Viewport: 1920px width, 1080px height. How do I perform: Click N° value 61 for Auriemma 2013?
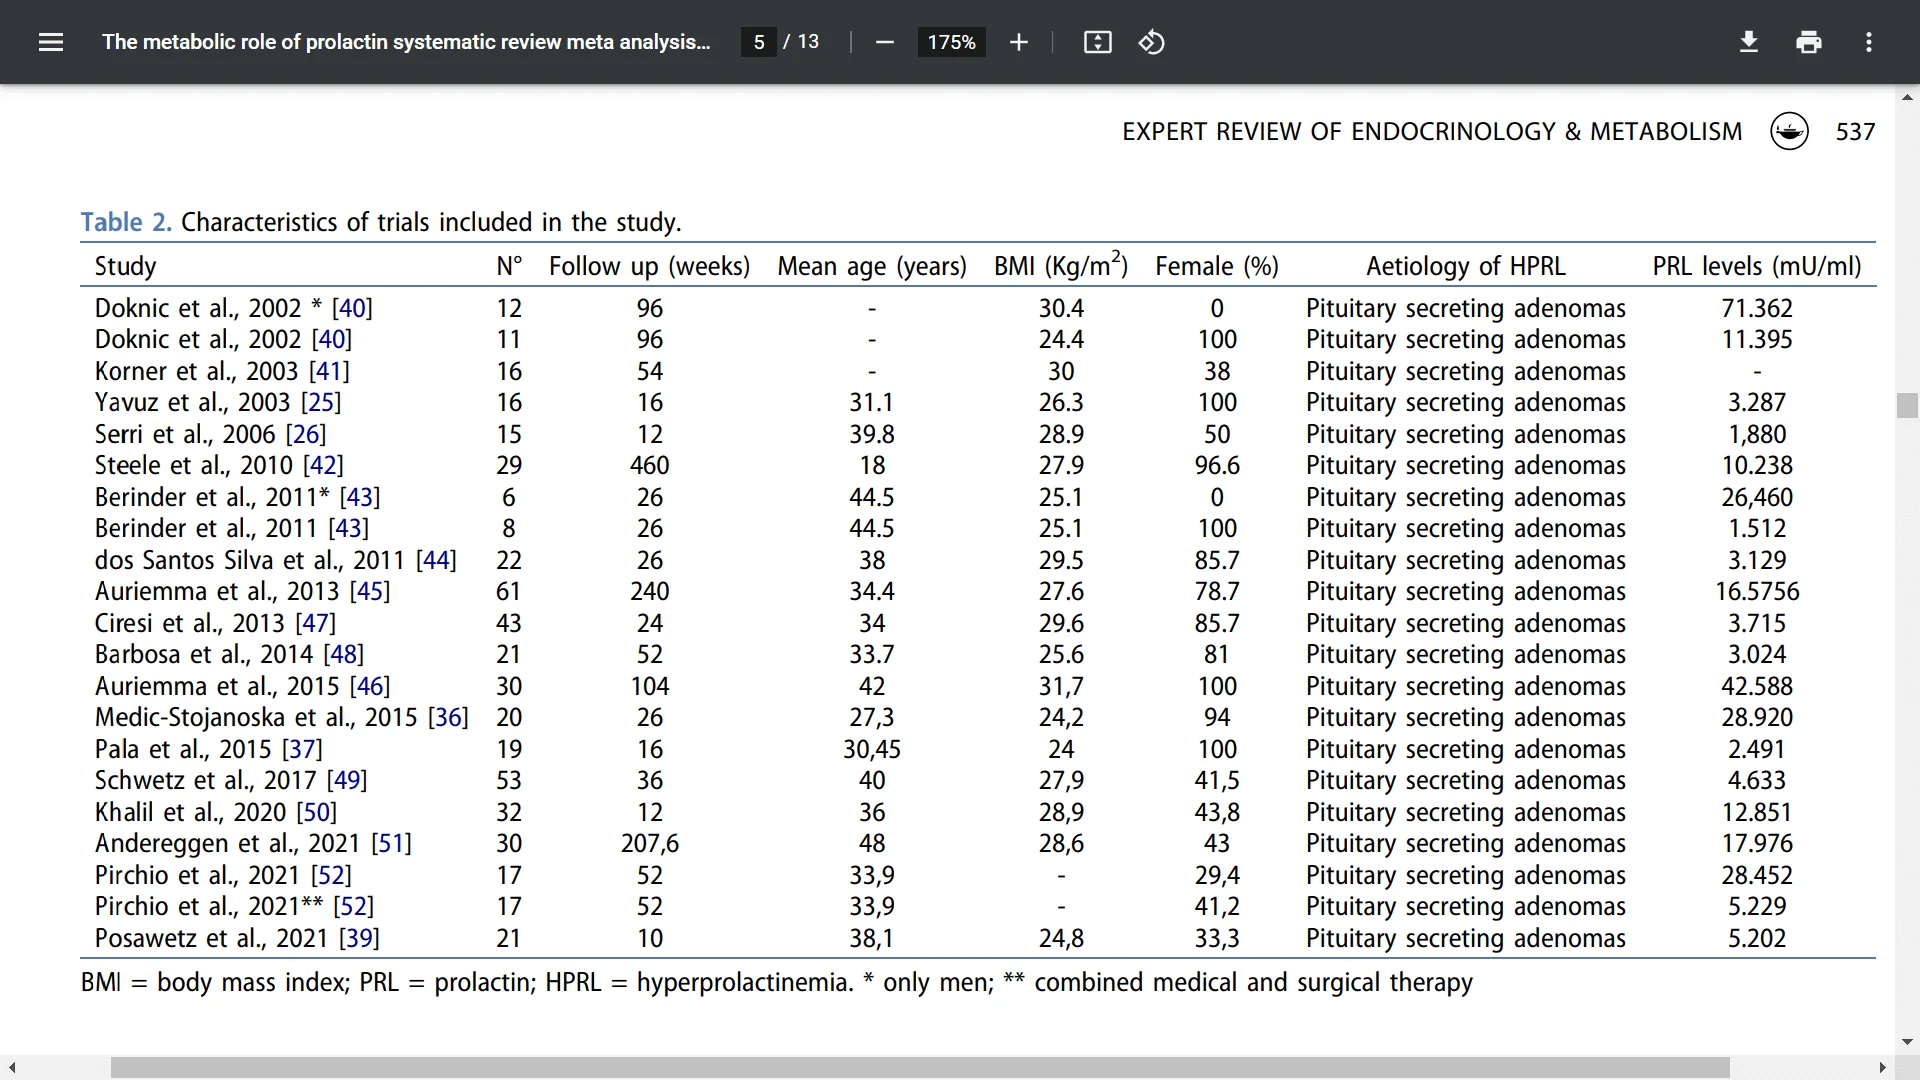[508, 591]
